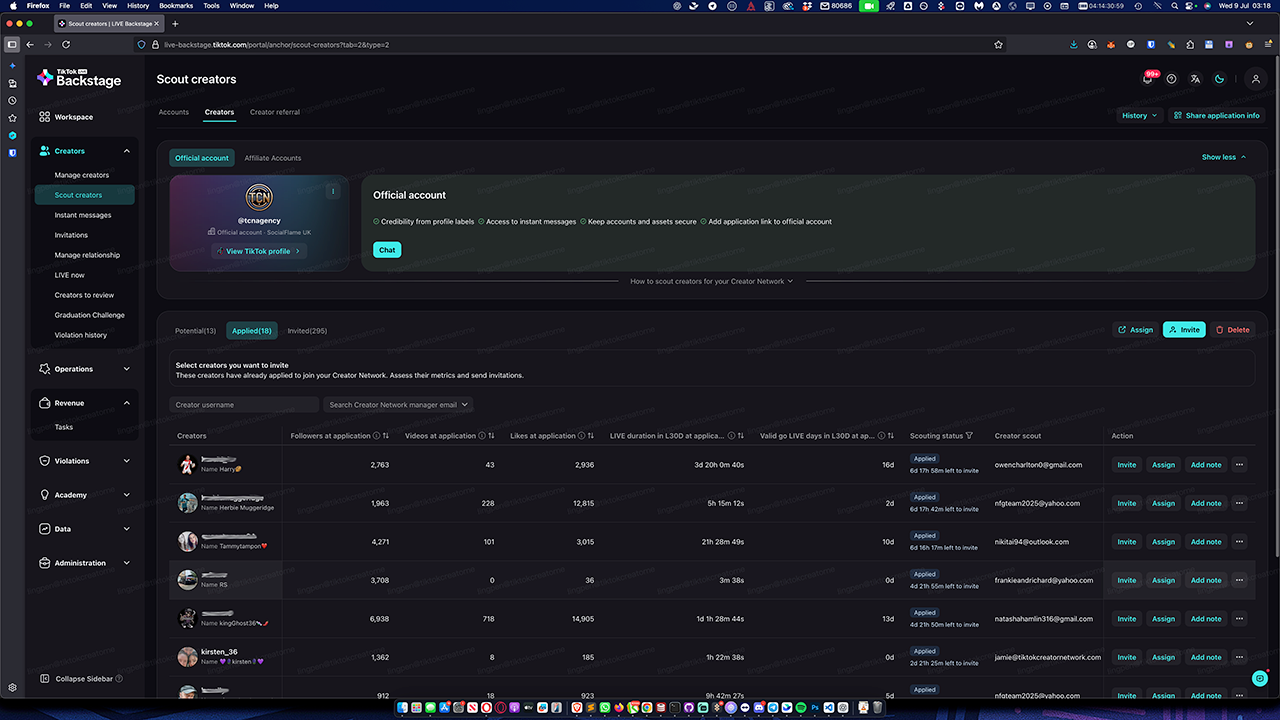Click the Creator username search field
Image resolution: width=1280 pixels, height=720 pixels.
point(243,405)
